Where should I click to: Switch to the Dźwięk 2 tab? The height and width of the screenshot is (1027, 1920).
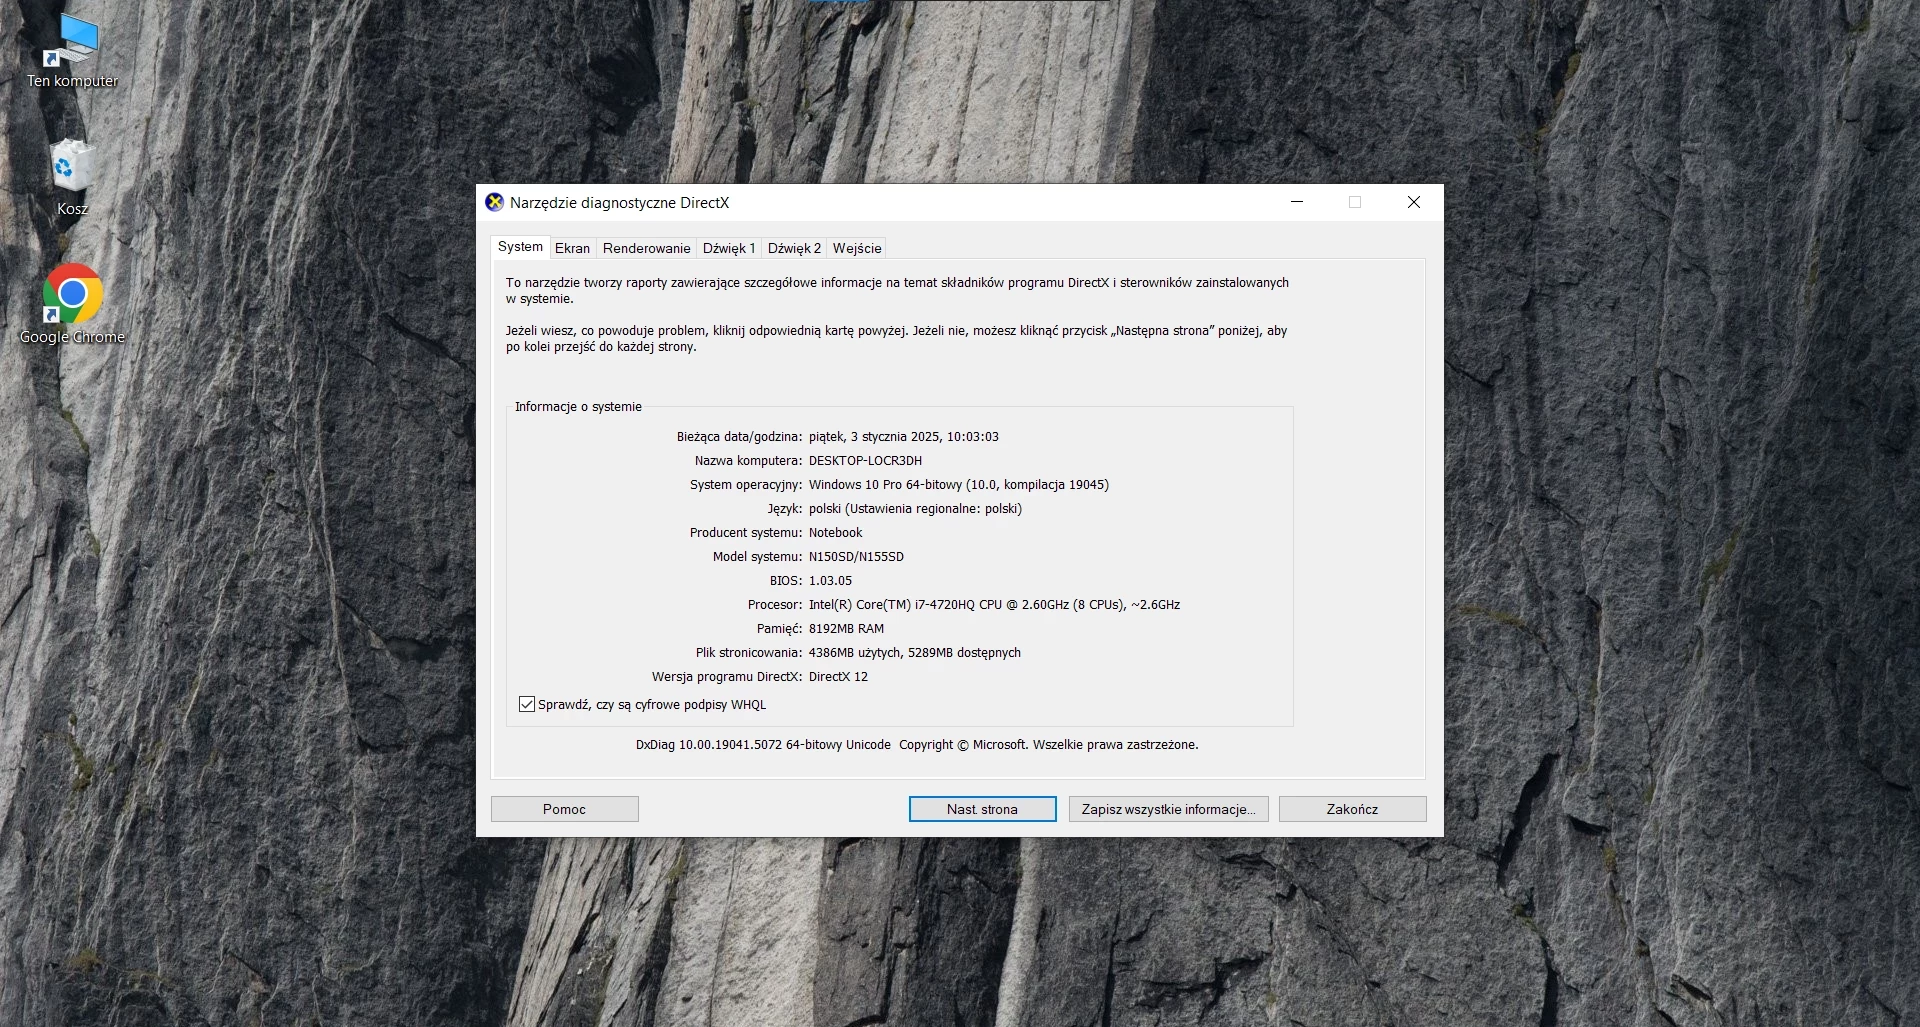794,248
